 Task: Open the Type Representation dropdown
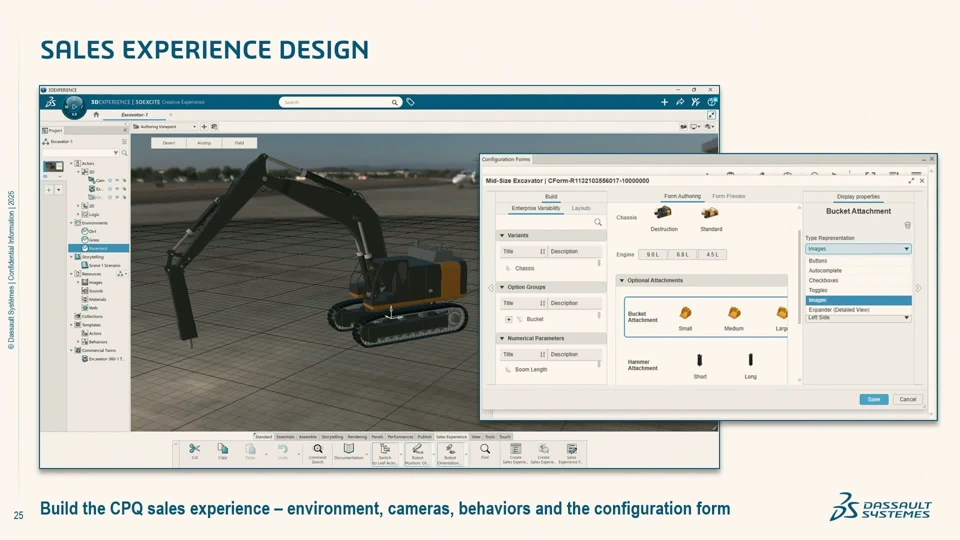pyautogui.click(x=858, y=249)
